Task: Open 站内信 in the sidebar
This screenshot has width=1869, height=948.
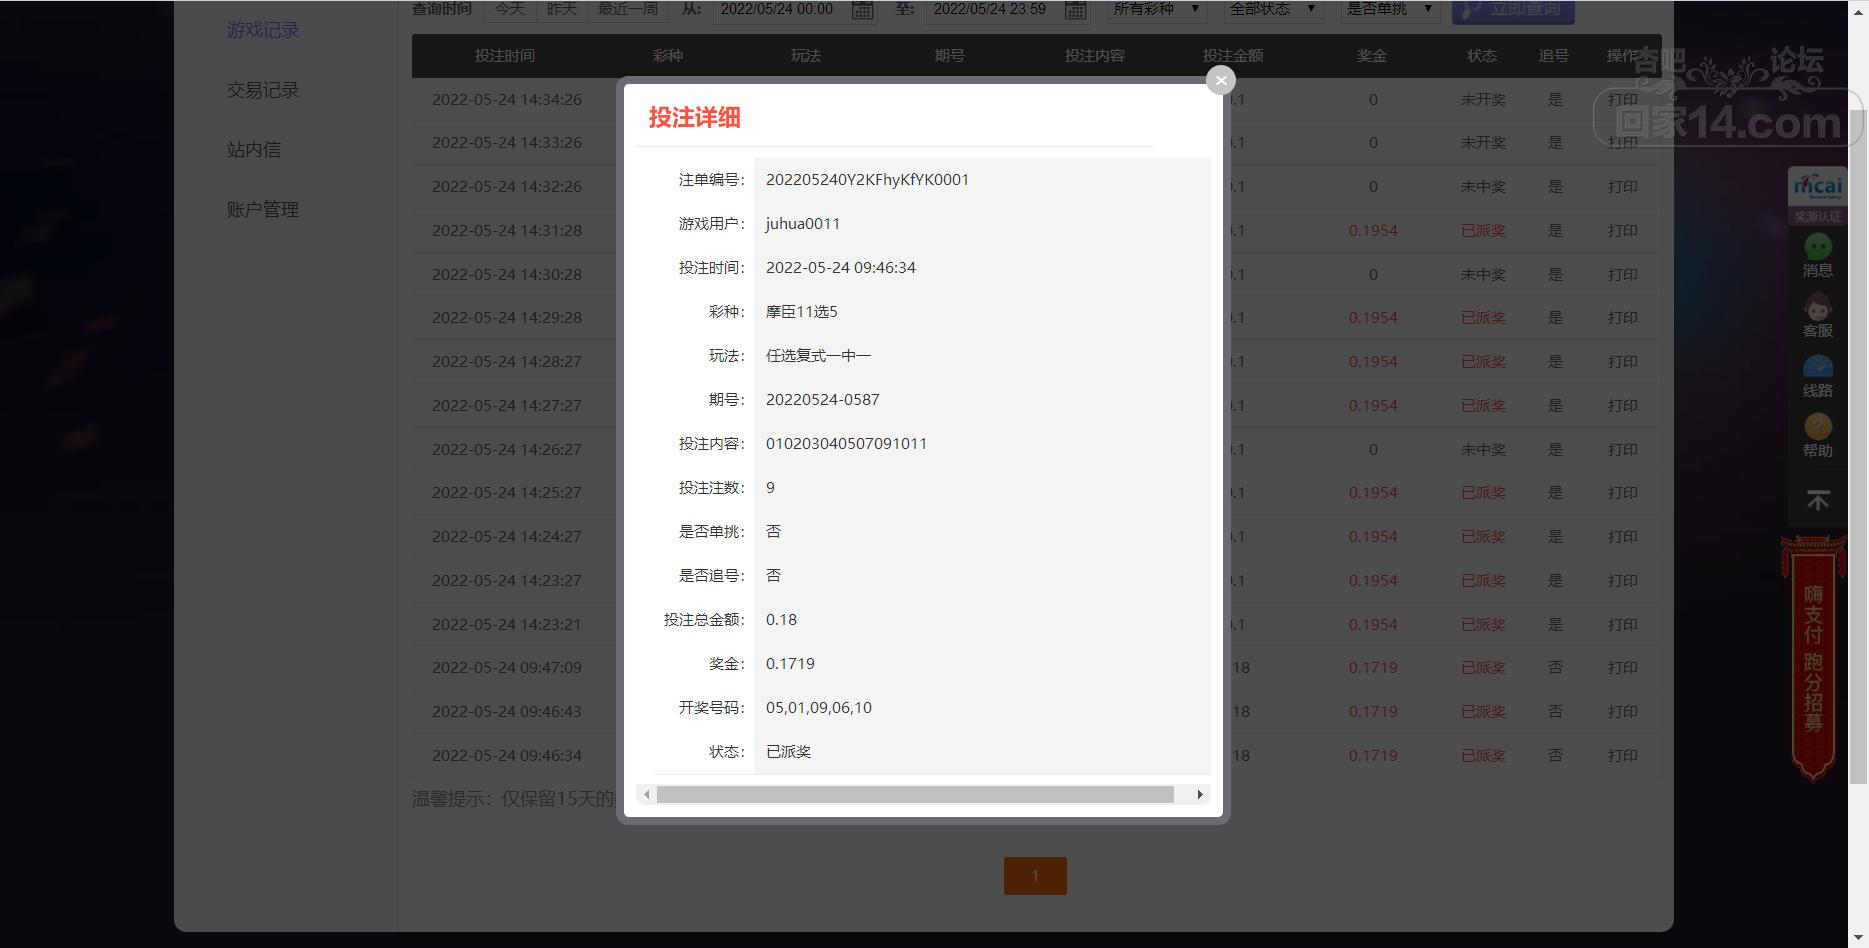Action: [x=254, y=150]
